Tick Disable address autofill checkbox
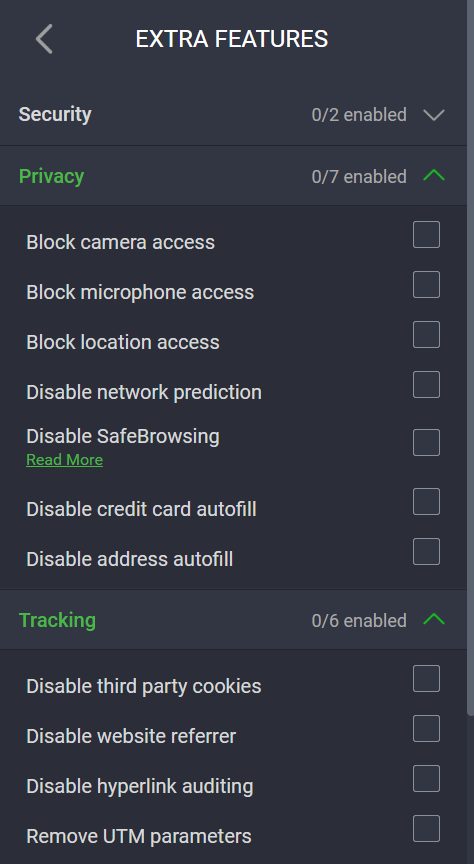This screenshot has height=864, width=474. 426,552
